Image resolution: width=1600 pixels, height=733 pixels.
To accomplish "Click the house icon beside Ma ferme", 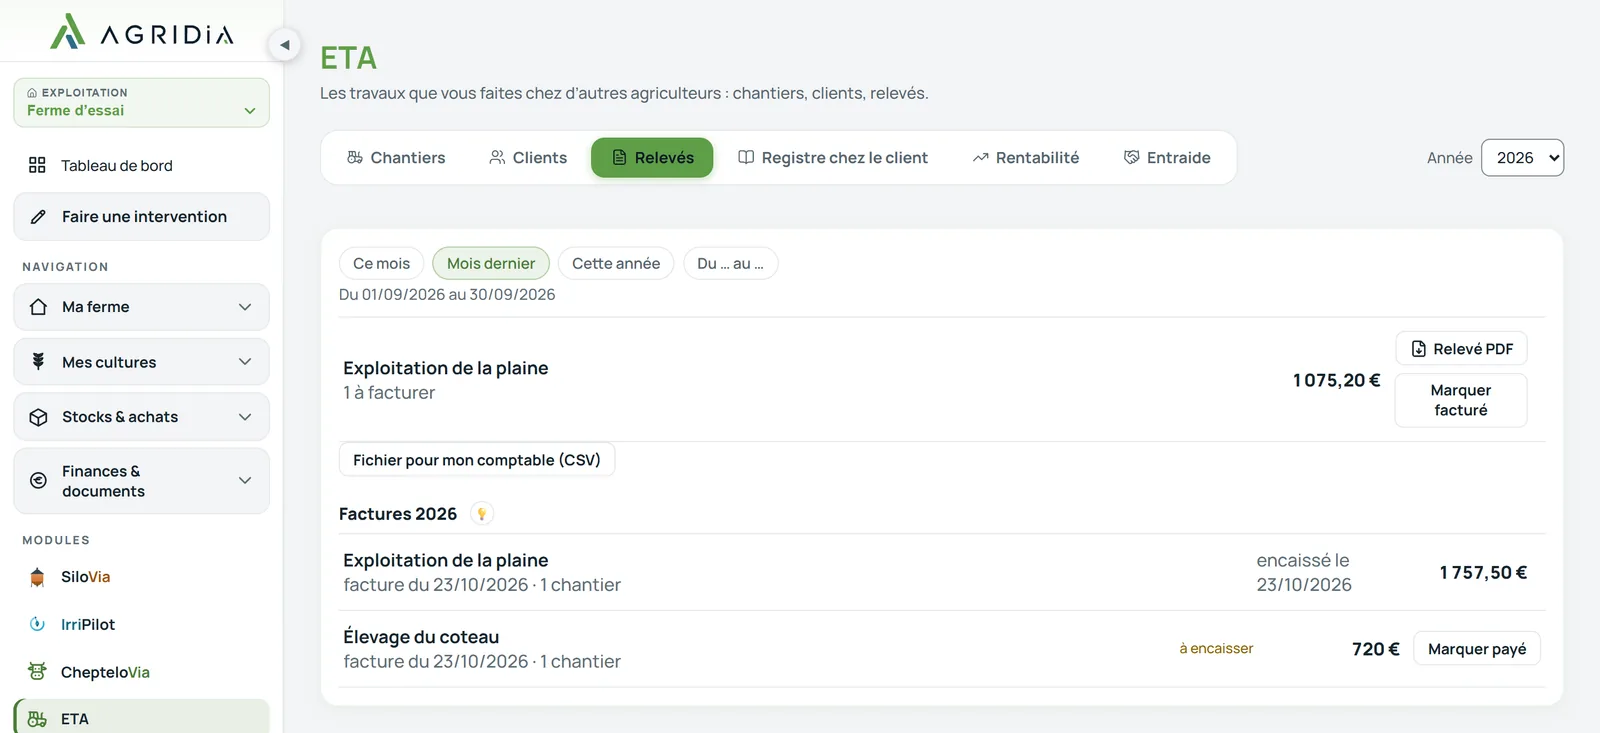I will pos(38,307).
